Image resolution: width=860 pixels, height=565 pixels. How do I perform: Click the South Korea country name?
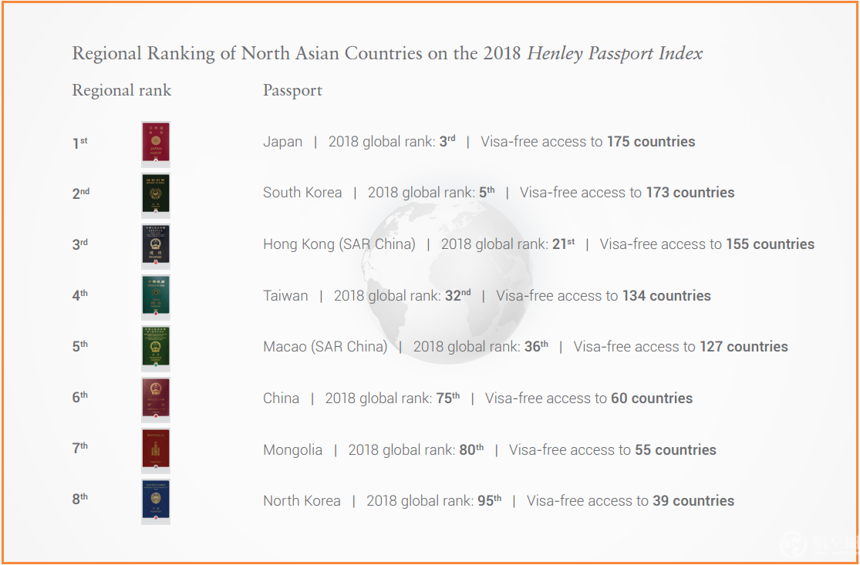pos(302,193)
